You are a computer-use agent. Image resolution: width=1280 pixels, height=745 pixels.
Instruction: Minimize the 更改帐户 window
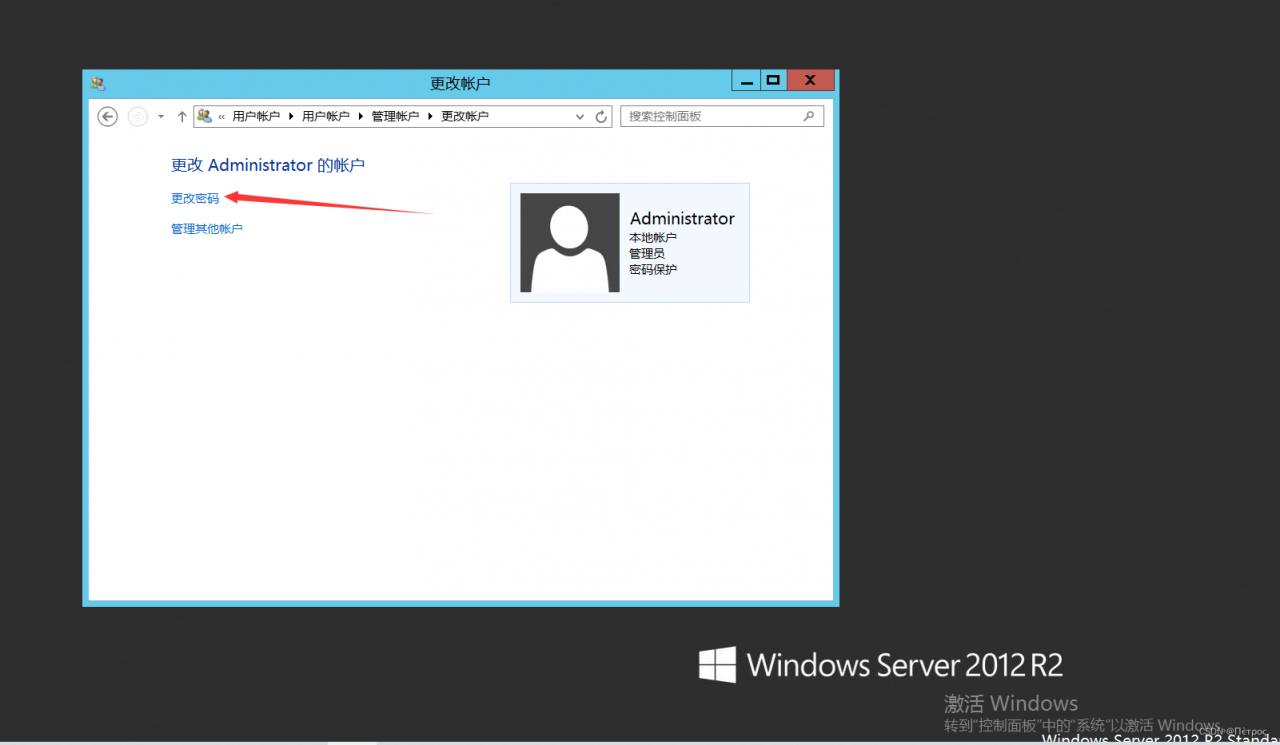coord(746,81)
